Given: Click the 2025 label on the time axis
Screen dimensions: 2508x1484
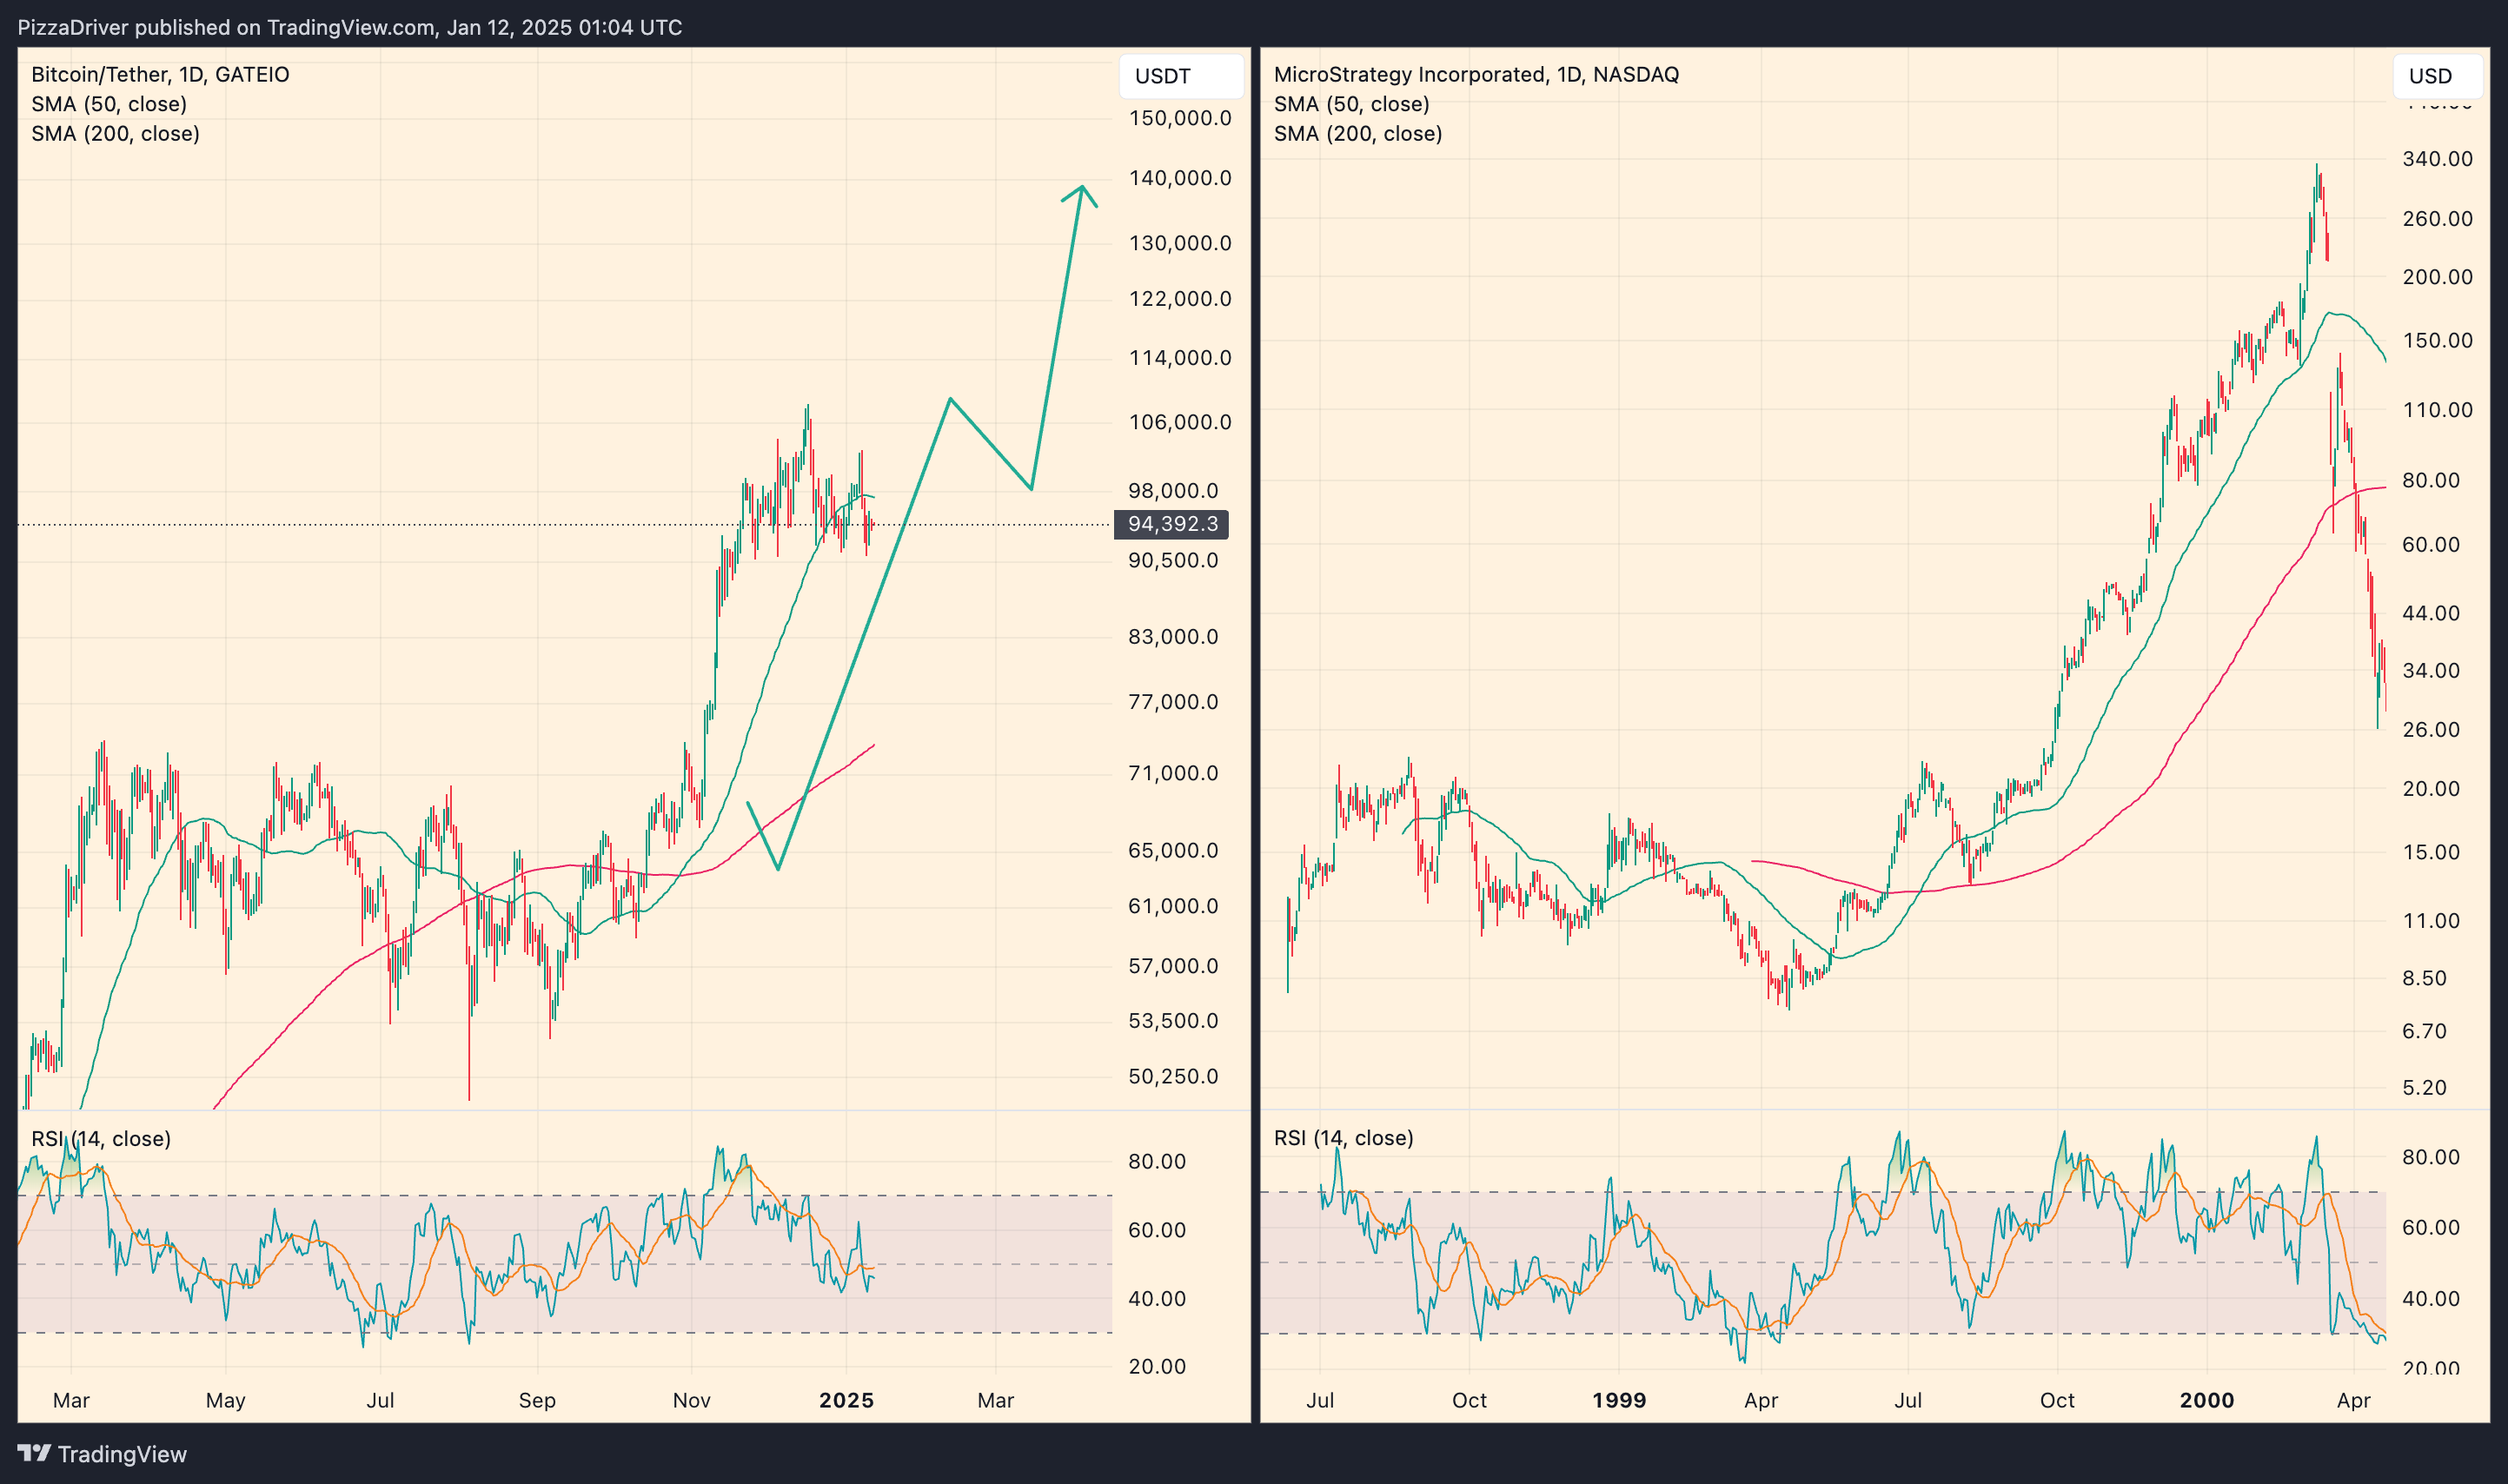Looking at the screenshot, I should (x=846, y=1400).
